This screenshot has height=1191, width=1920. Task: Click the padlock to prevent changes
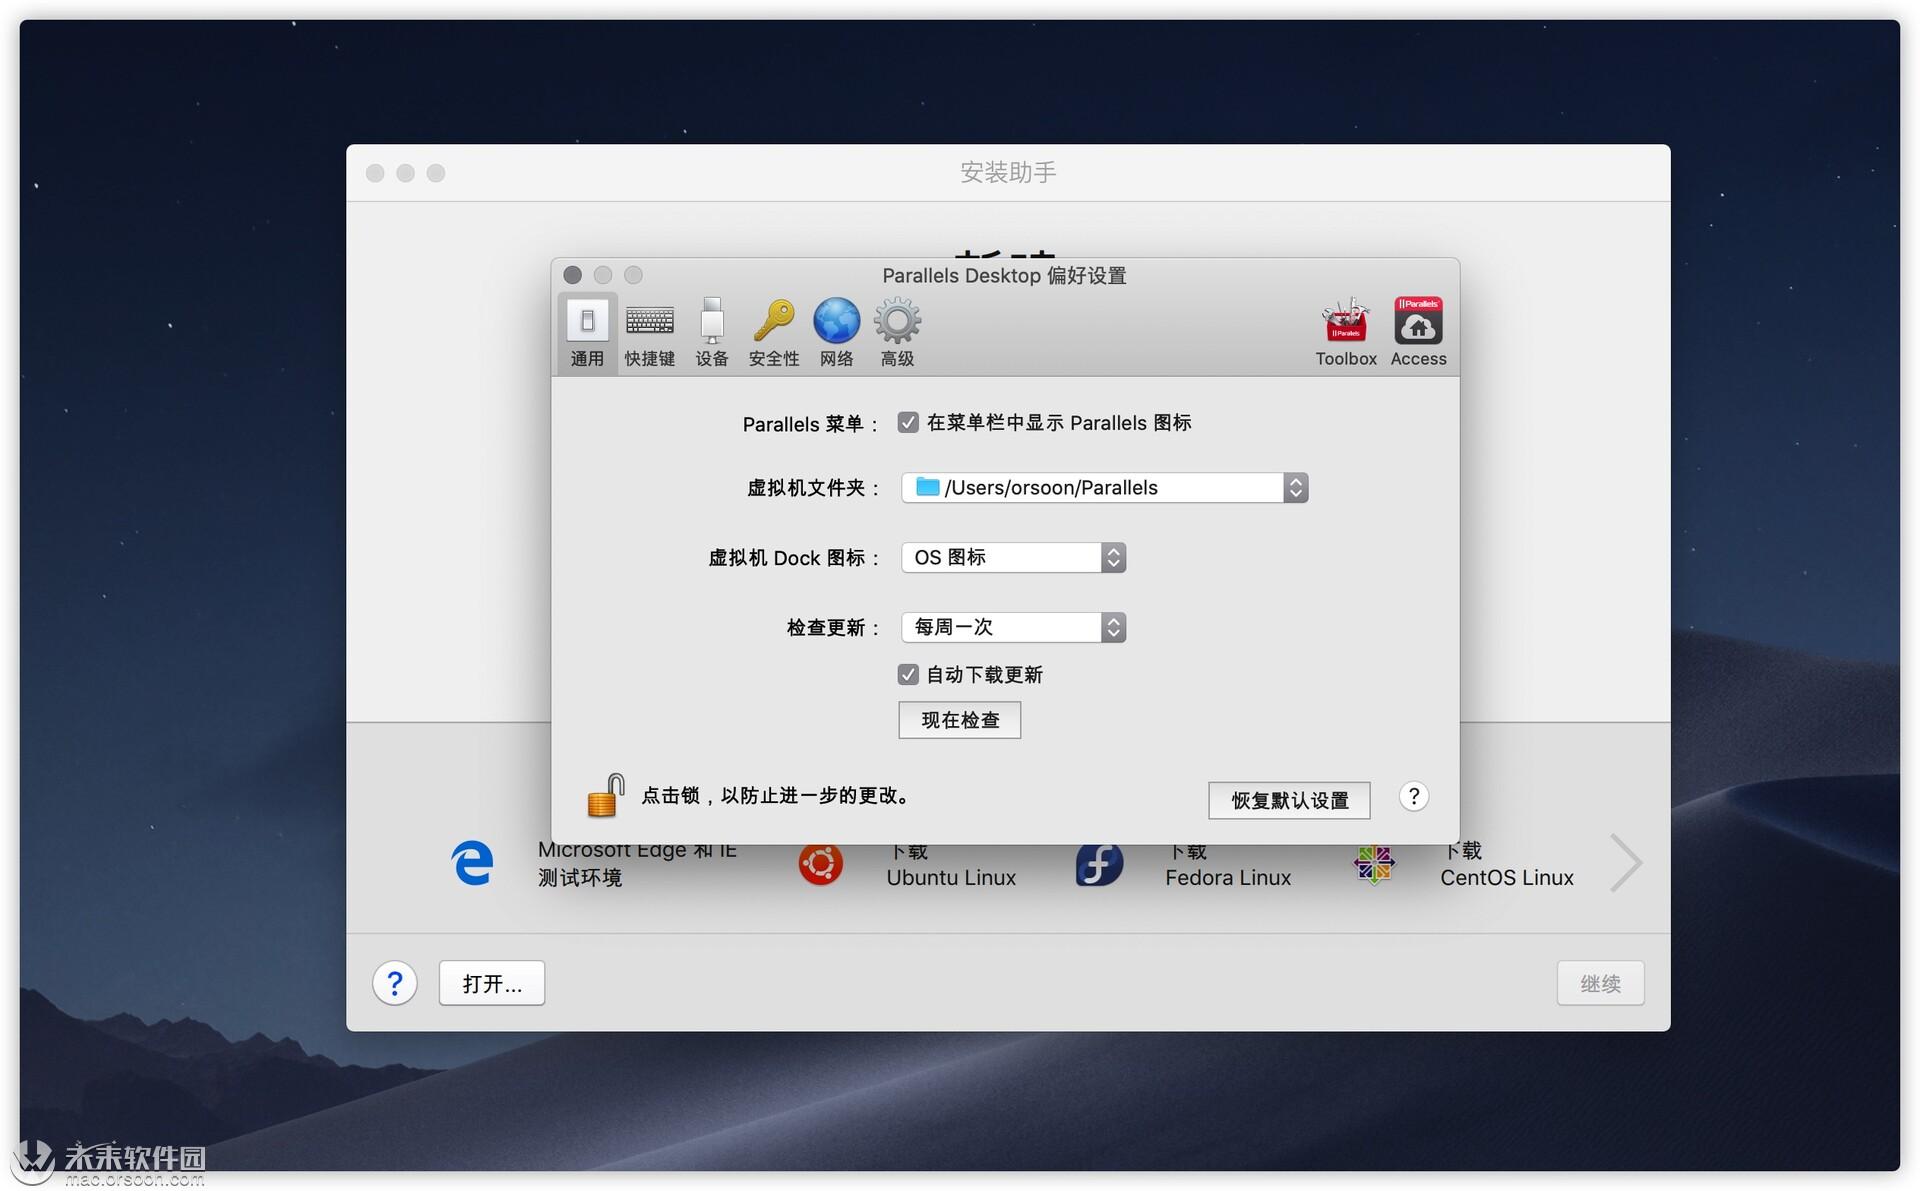[x=605, y=796]
